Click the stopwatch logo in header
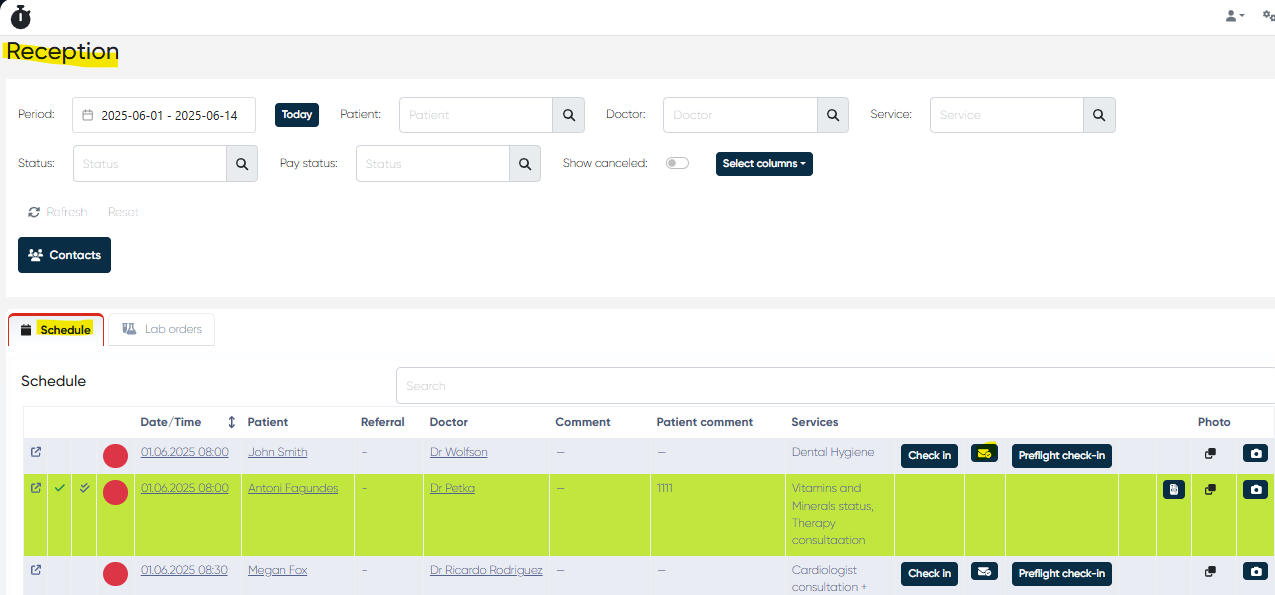The width and height of the screenshot is (1275, 595). (20, 16)
